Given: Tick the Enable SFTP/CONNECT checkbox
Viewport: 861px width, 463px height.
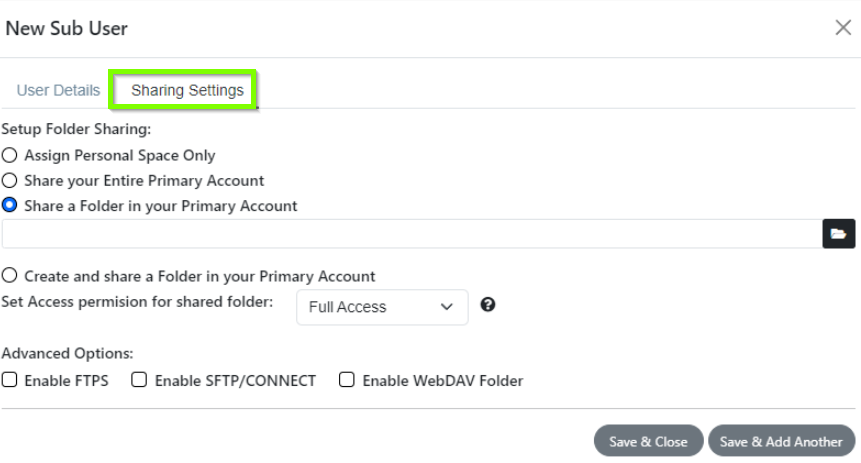Looking at the screenshot, I should (x=139, y=380).
